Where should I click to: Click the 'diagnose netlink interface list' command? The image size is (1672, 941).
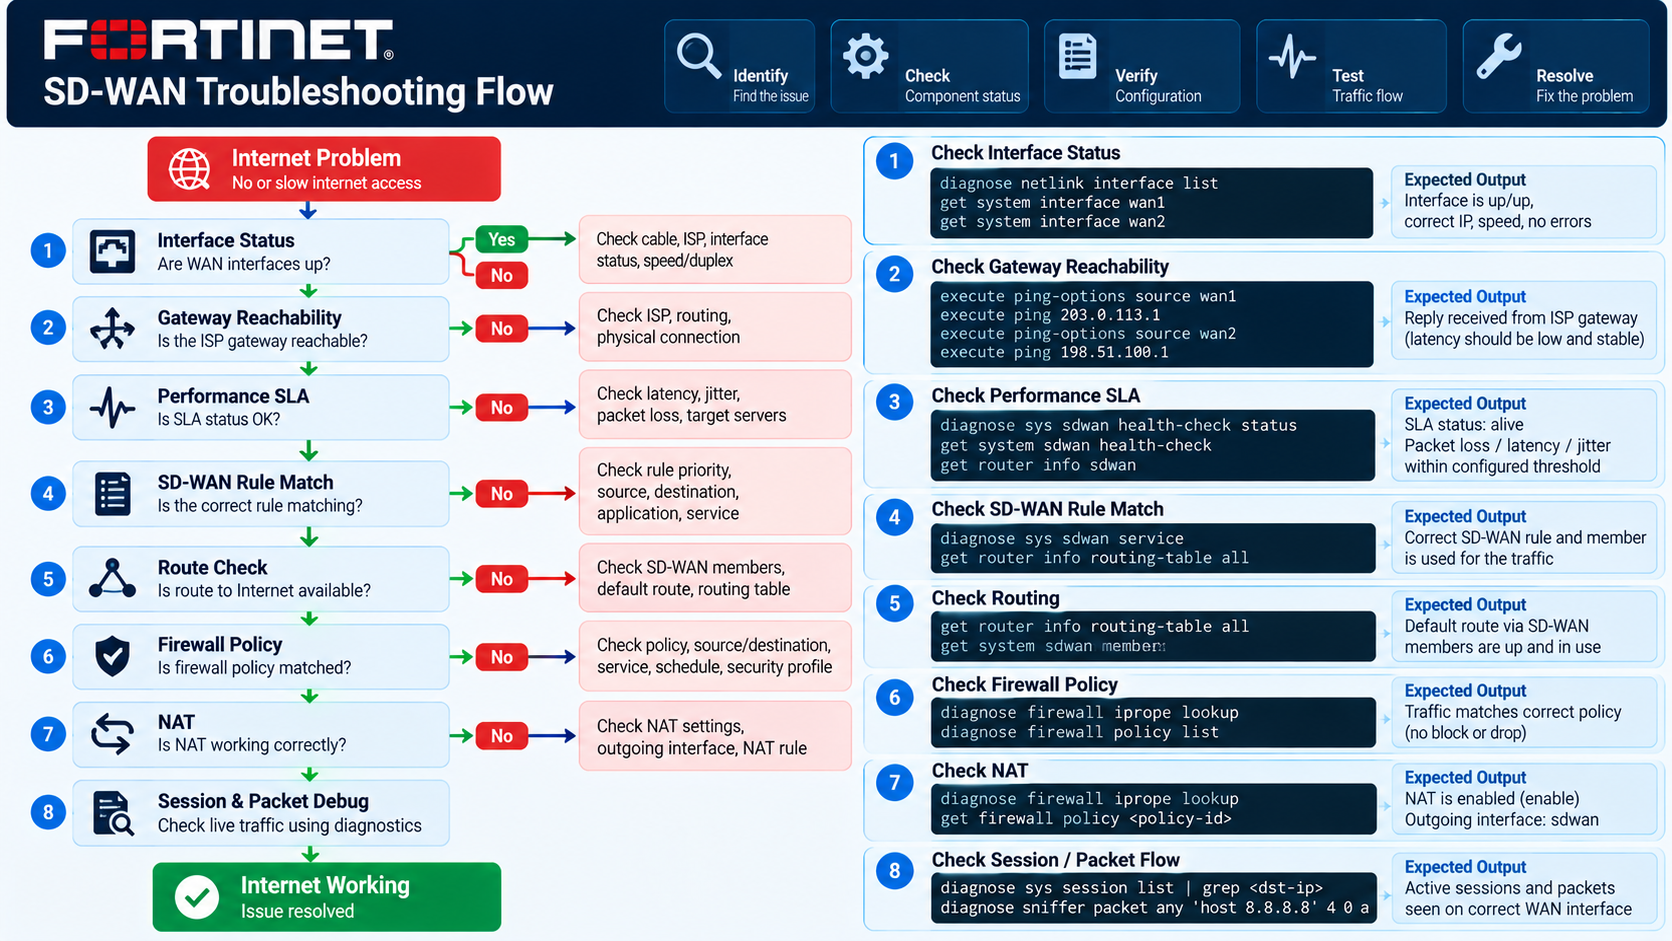tap(1079, 183)
